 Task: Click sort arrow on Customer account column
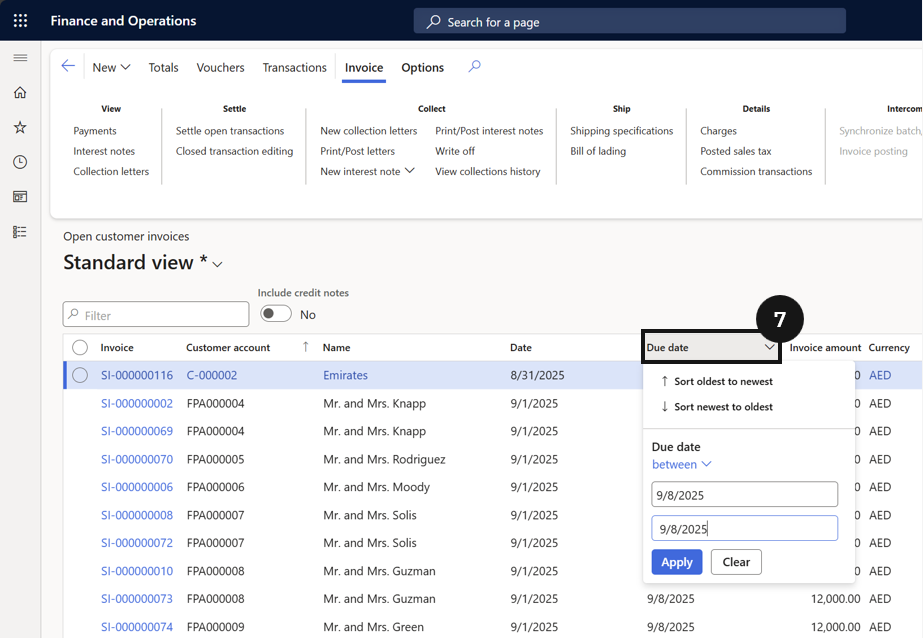306,347
